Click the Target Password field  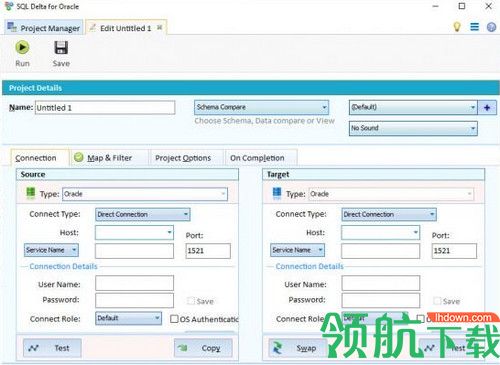click(381, 300)
